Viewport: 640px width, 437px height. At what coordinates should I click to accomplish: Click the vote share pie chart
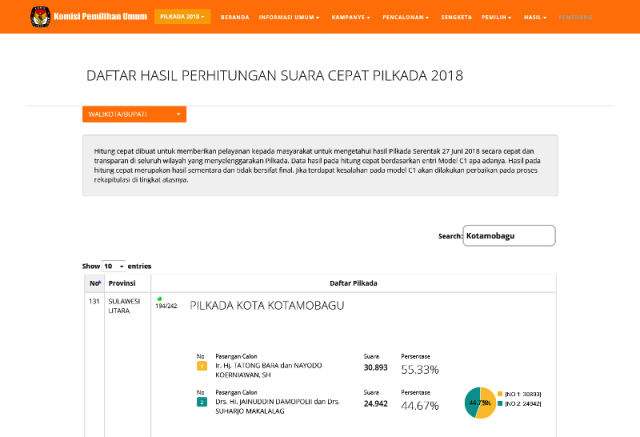coord(480,403)
